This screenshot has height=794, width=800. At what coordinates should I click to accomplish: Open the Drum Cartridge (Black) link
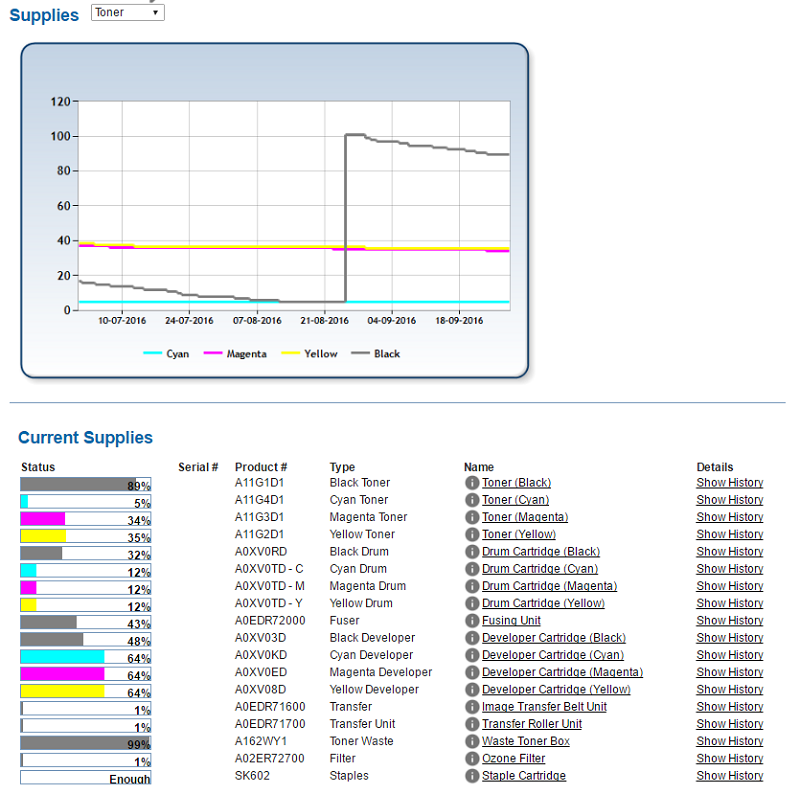click(541, 552)
